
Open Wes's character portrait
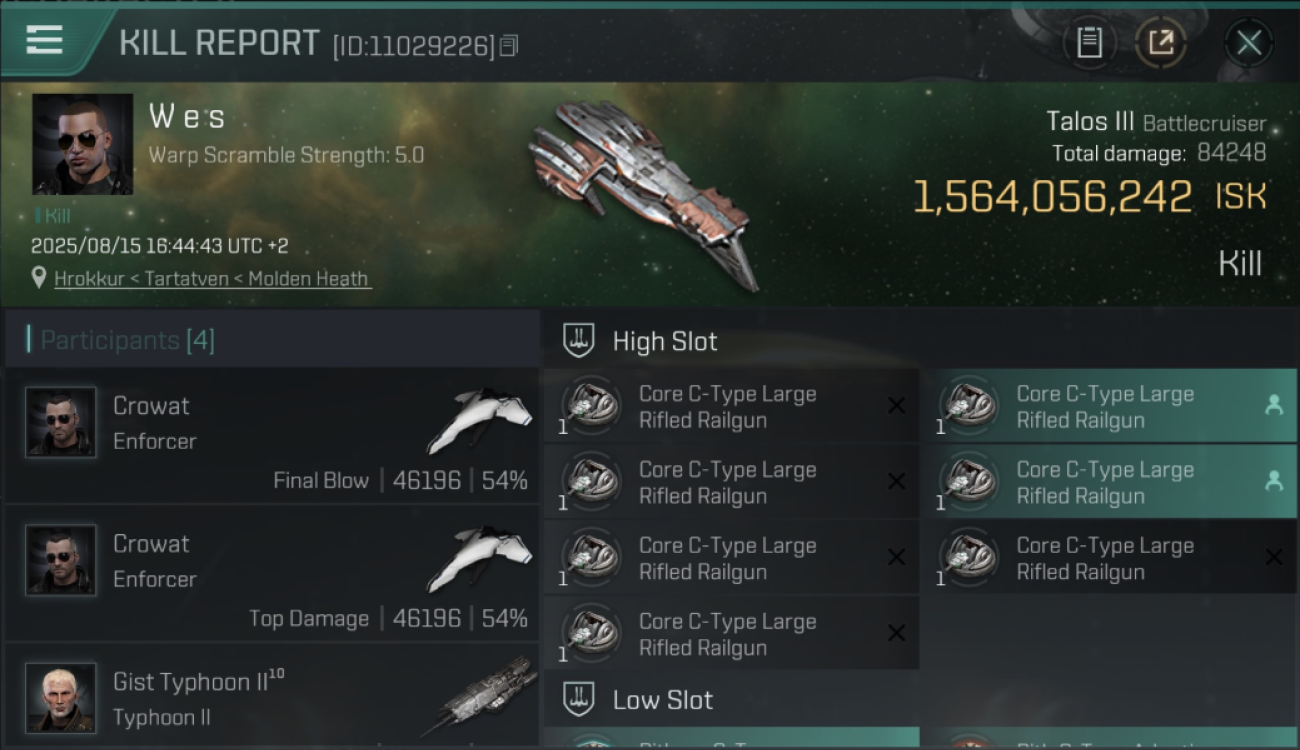pyautogui.click(x=83, y=144)
